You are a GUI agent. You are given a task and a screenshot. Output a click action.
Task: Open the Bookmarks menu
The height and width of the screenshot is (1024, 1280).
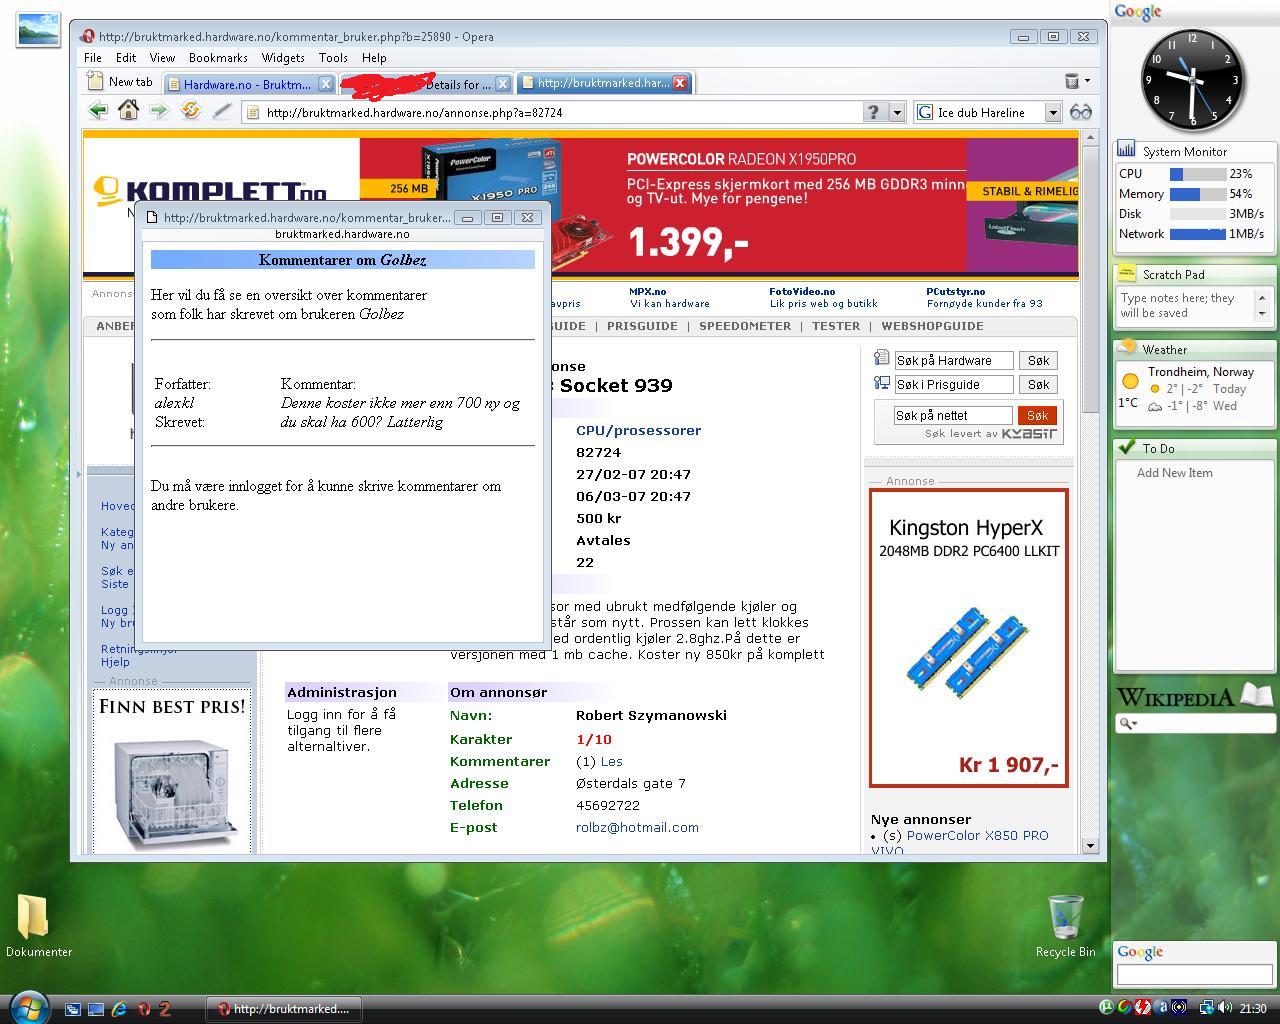218,58
